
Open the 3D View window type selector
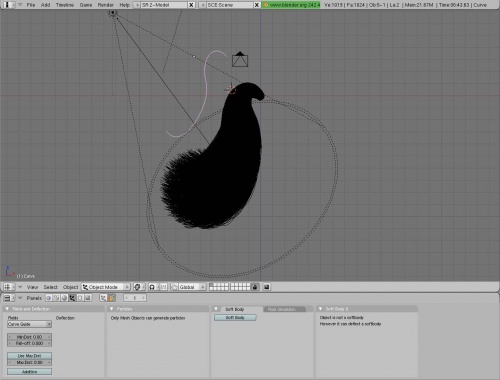(9, 287)
